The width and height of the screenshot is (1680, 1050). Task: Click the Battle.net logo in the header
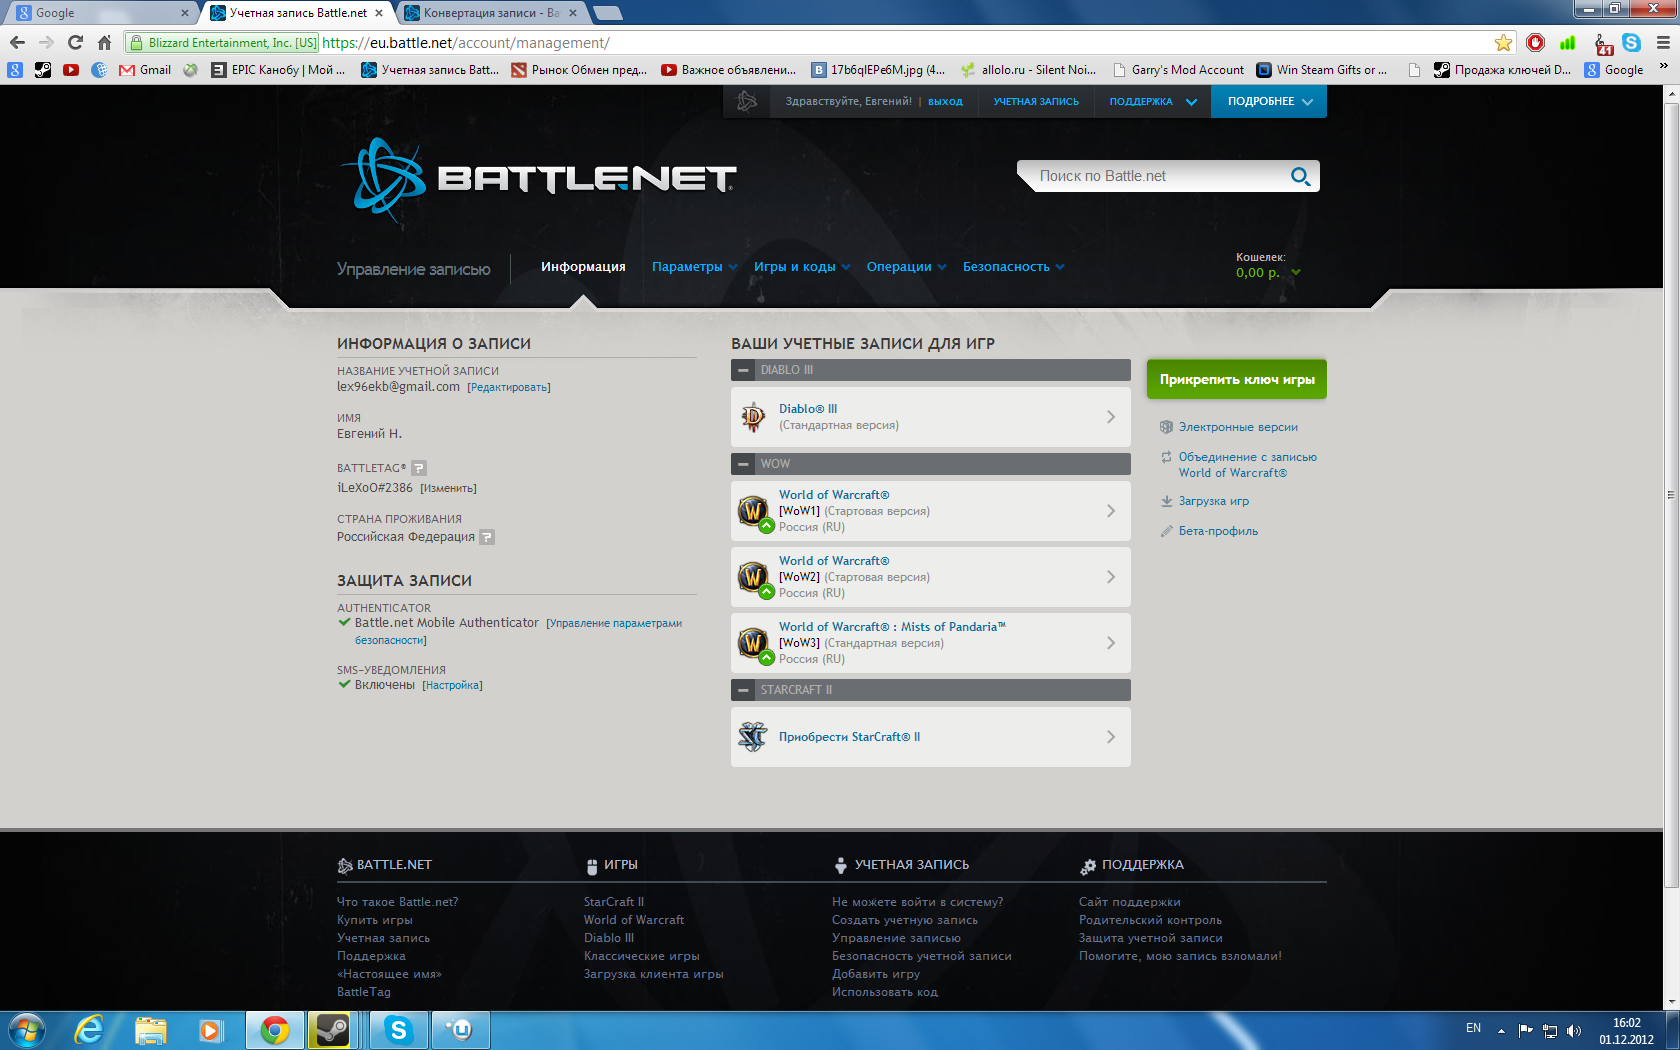538,179
